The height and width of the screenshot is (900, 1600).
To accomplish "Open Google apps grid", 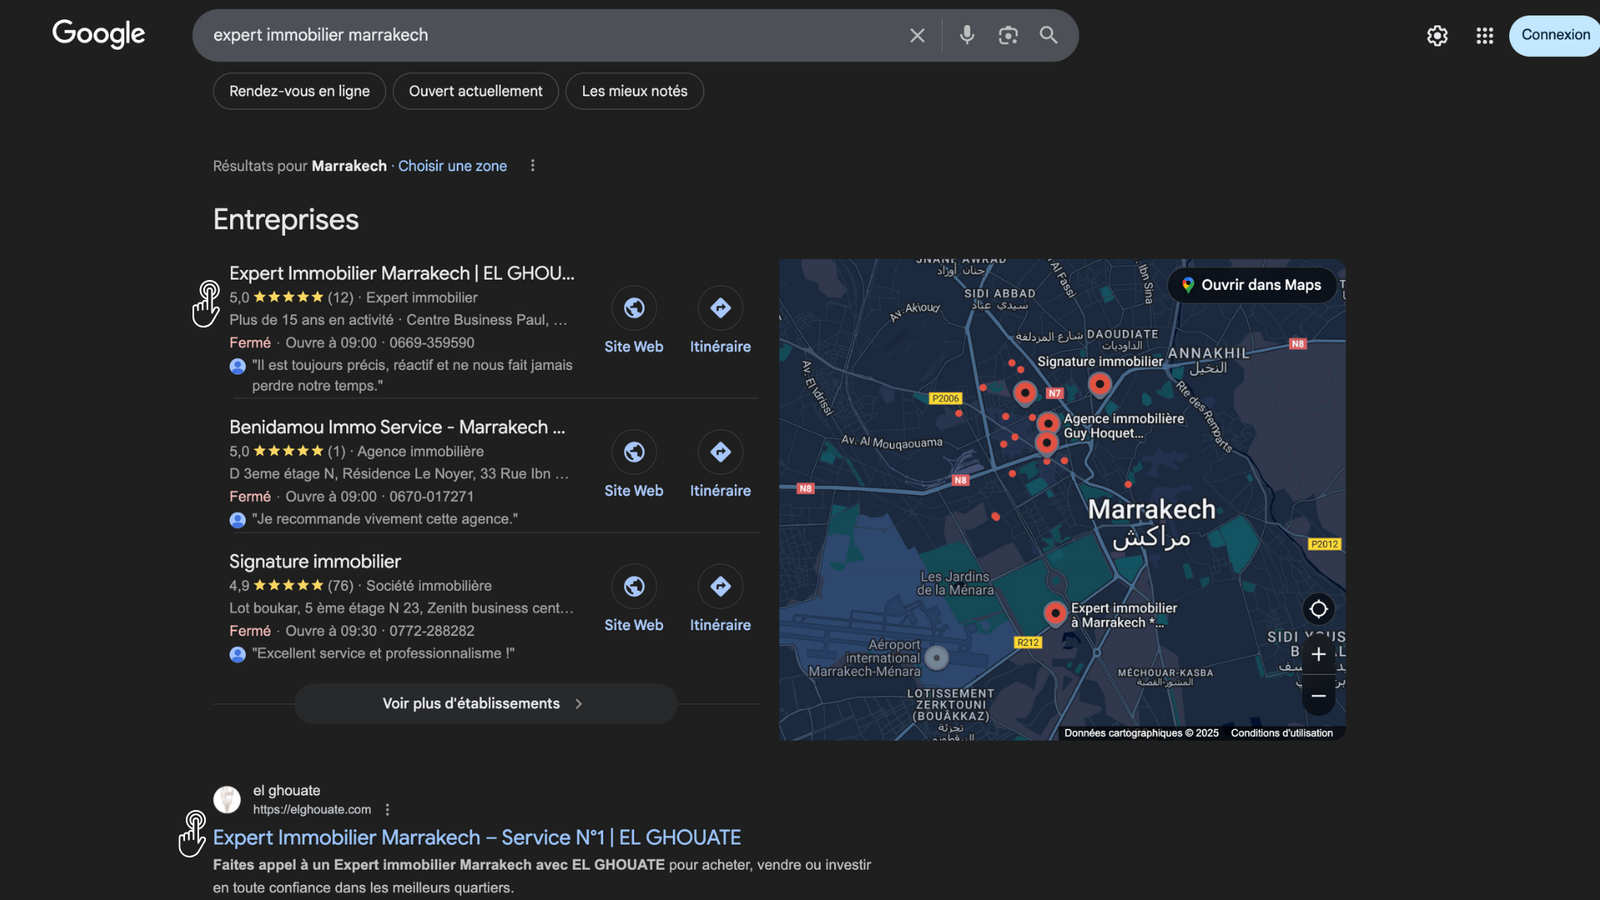I will 1484,35.
